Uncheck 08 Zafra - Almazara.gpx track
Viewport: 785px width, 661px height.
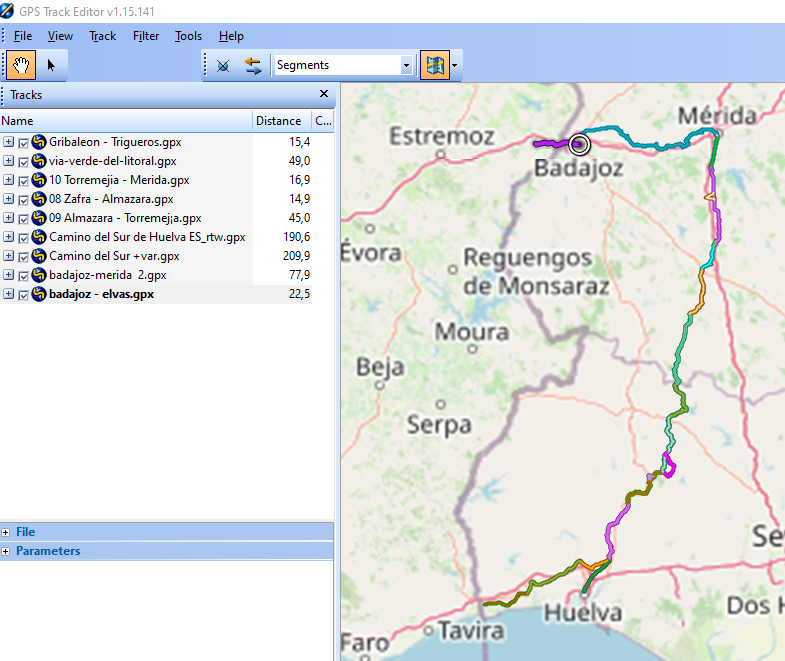23,200
